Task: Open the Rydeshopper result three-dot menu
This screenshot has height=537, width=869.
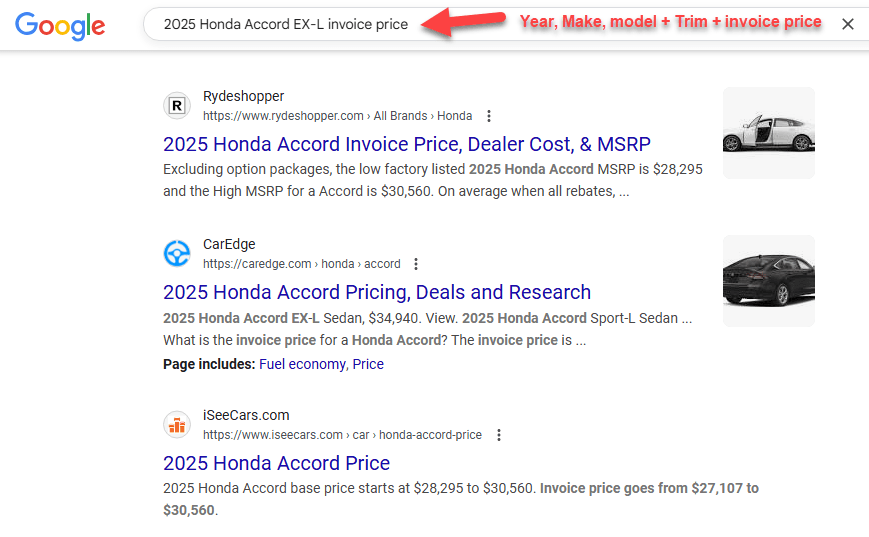Action: (488, 116)
